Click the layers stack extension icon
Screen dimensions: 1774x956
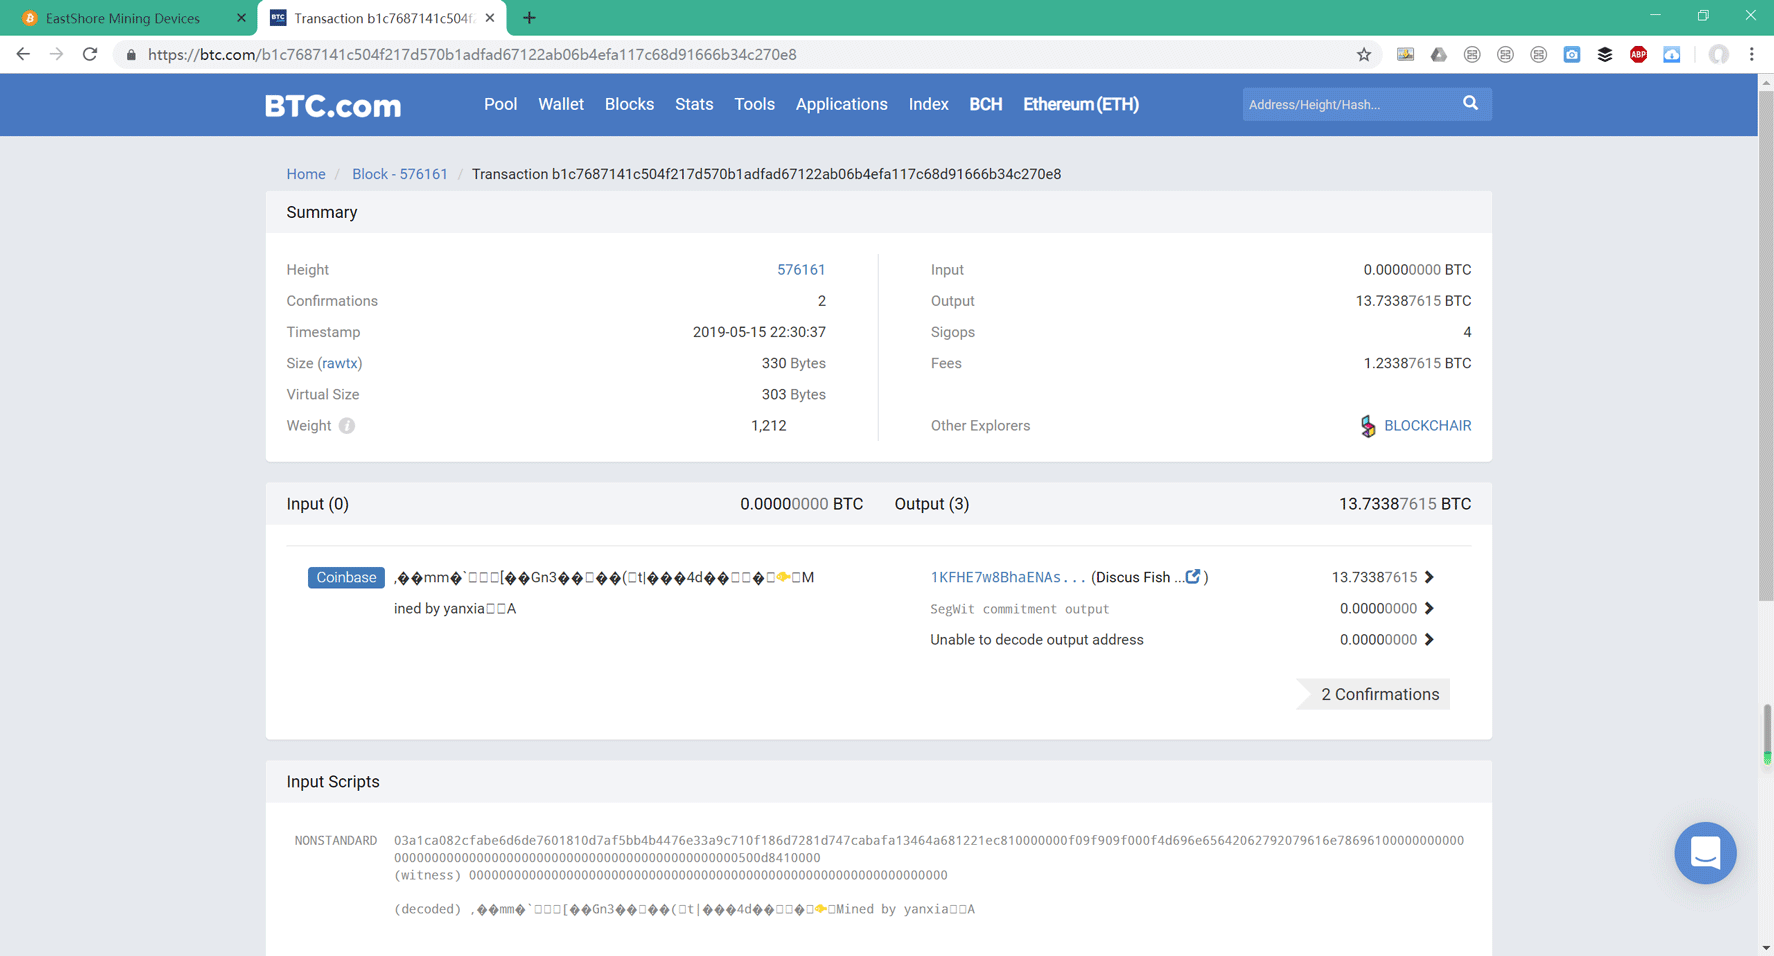[1605, 55]
